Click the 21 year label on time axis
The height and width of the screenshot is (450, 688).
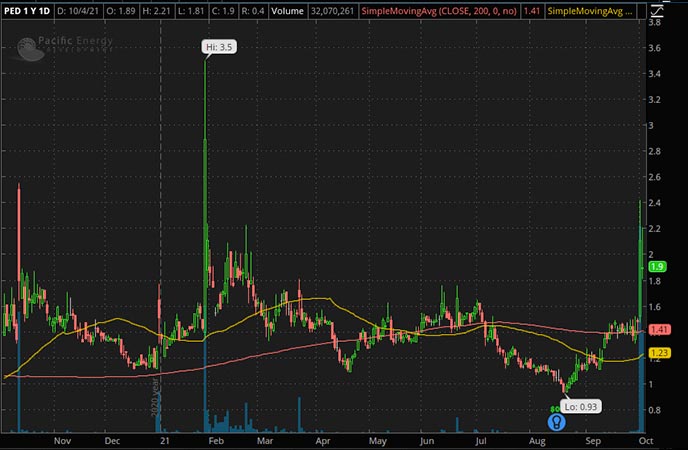point(165,441)
